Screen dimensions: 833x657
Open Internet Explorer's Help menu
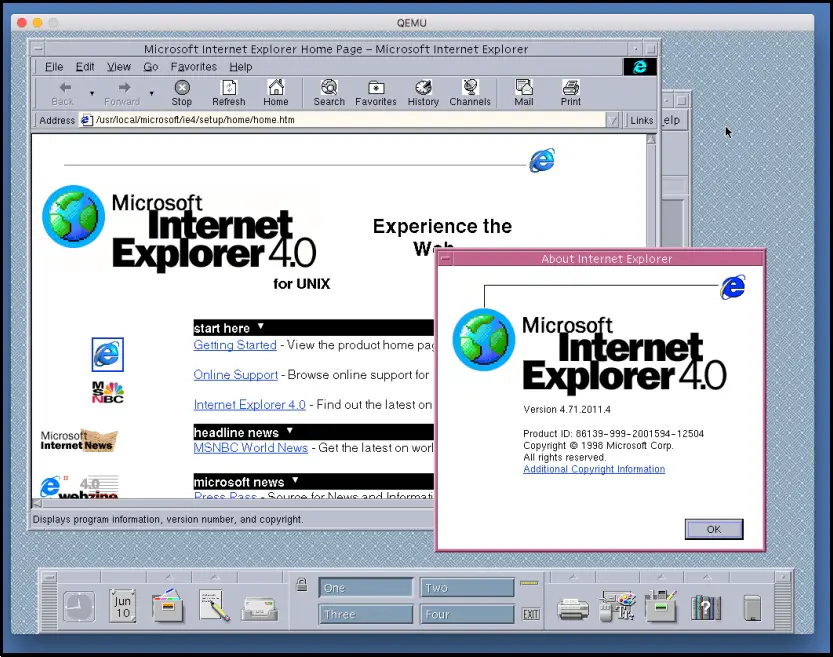pyautogui.click(x=241, y=67)
